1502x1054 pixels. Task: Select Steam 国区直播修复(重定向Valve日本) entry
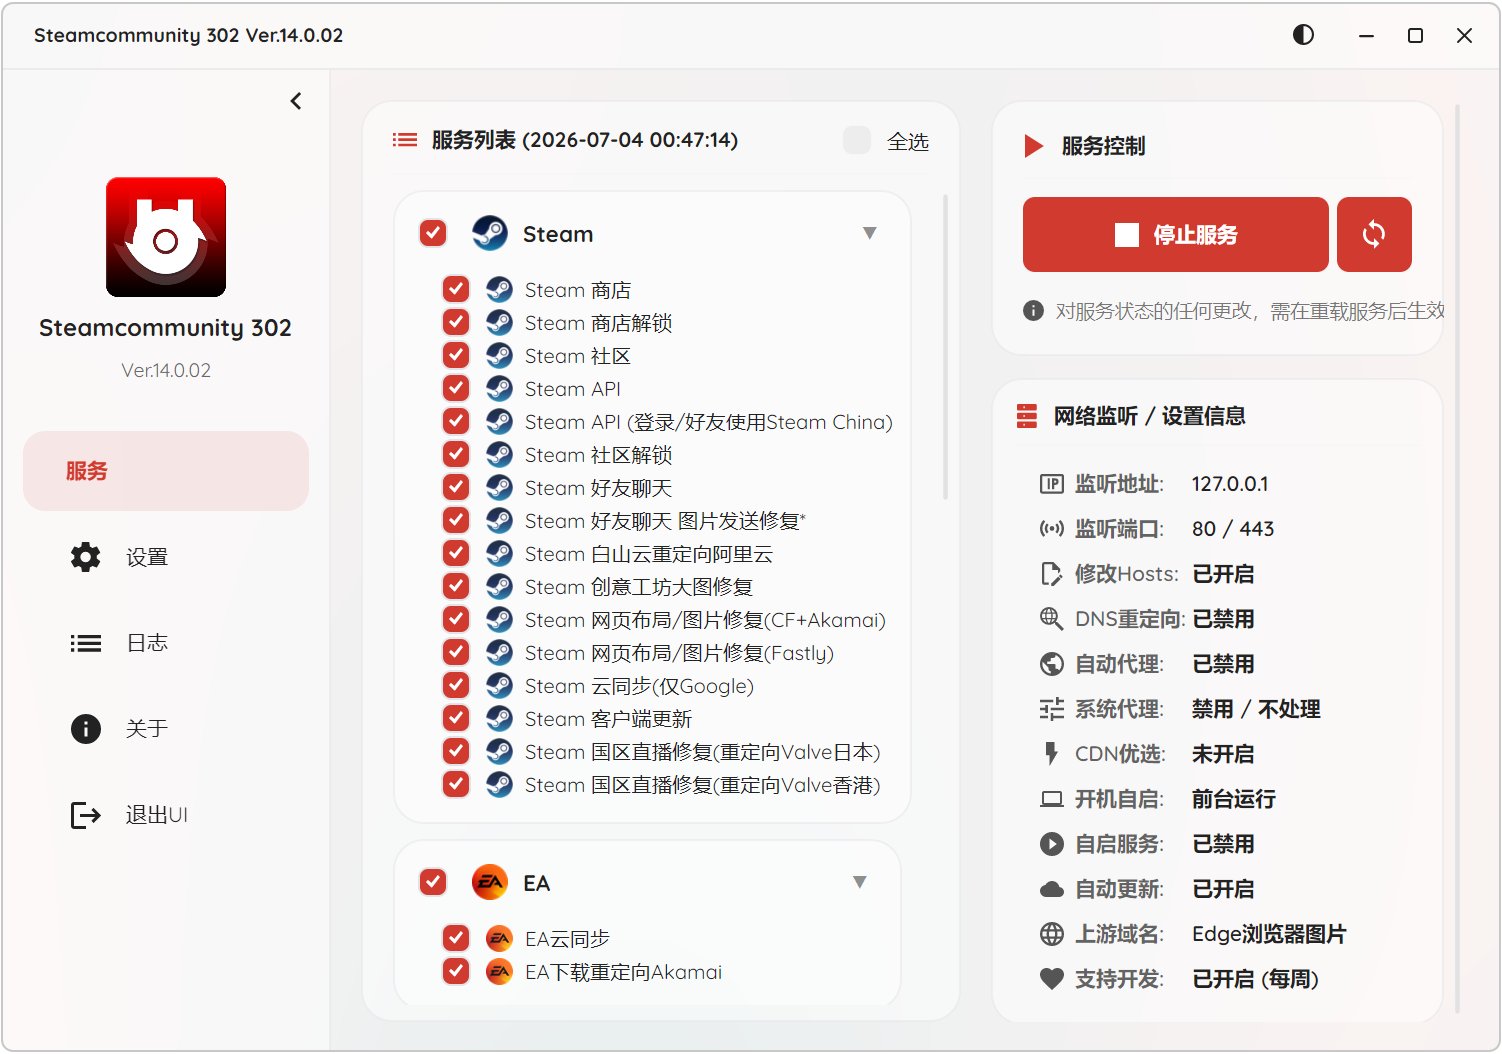(702, 752)
